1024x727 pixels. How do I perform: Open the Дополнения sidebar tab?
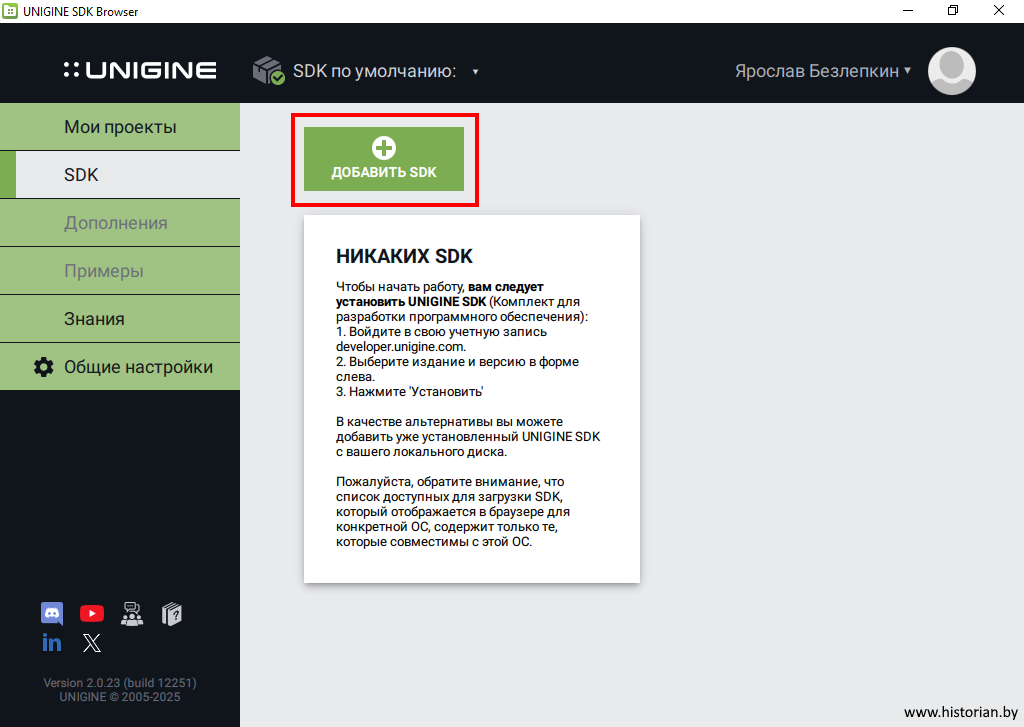[x=120, y=223]
